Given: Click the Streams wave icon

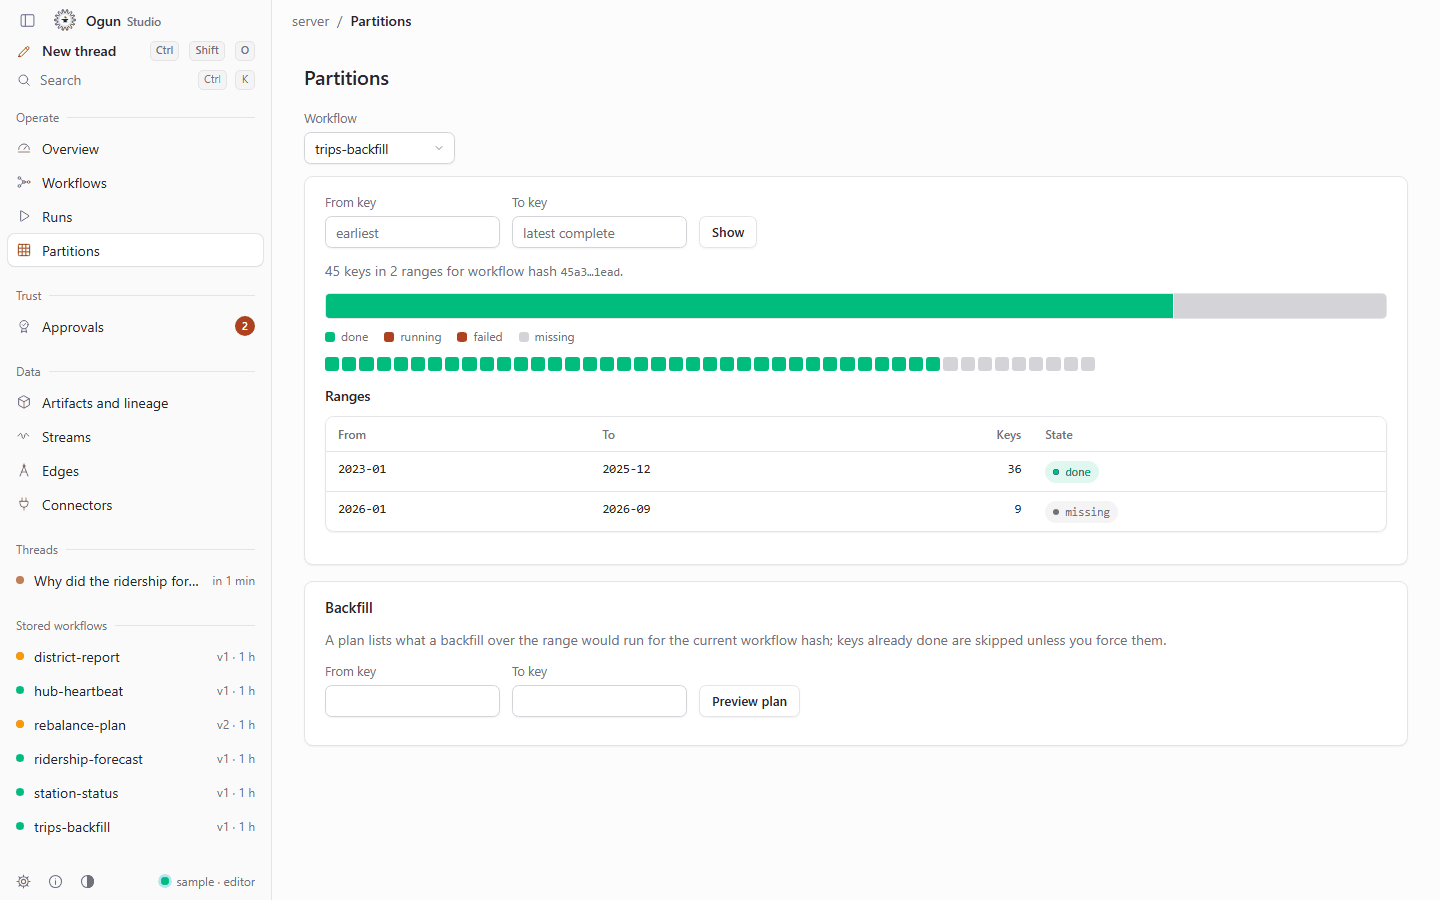Looking at the screenshot, I should [24, 437].
